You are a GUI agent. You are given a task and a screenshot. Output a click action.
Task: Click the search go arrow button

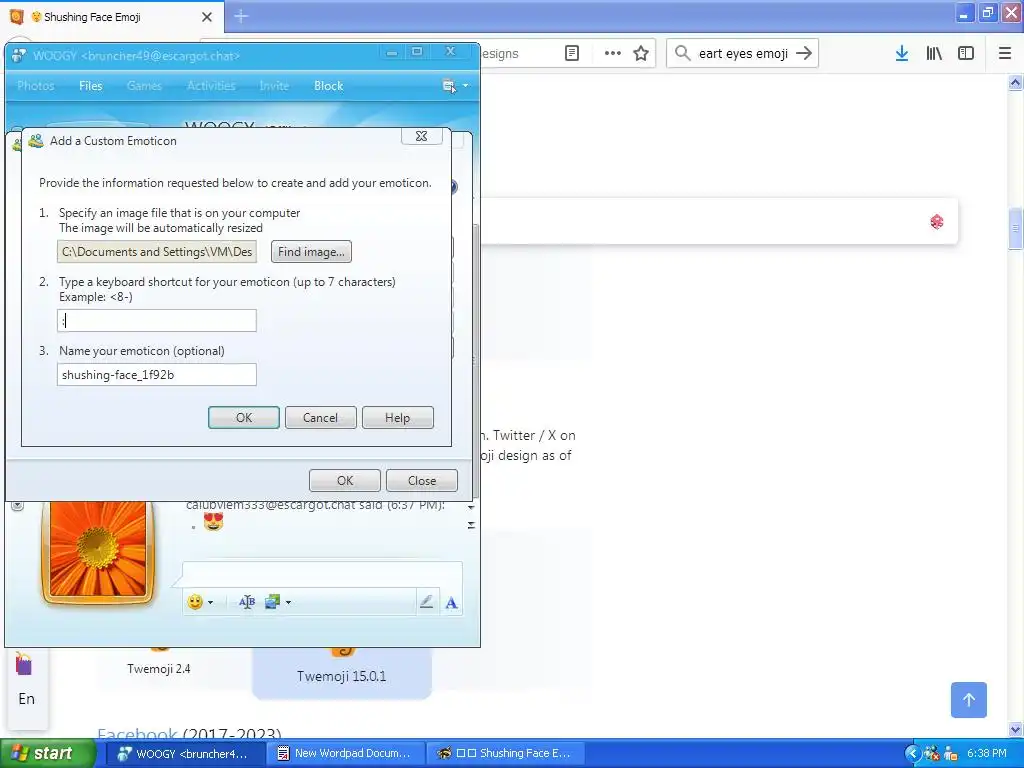click(805, 53)
